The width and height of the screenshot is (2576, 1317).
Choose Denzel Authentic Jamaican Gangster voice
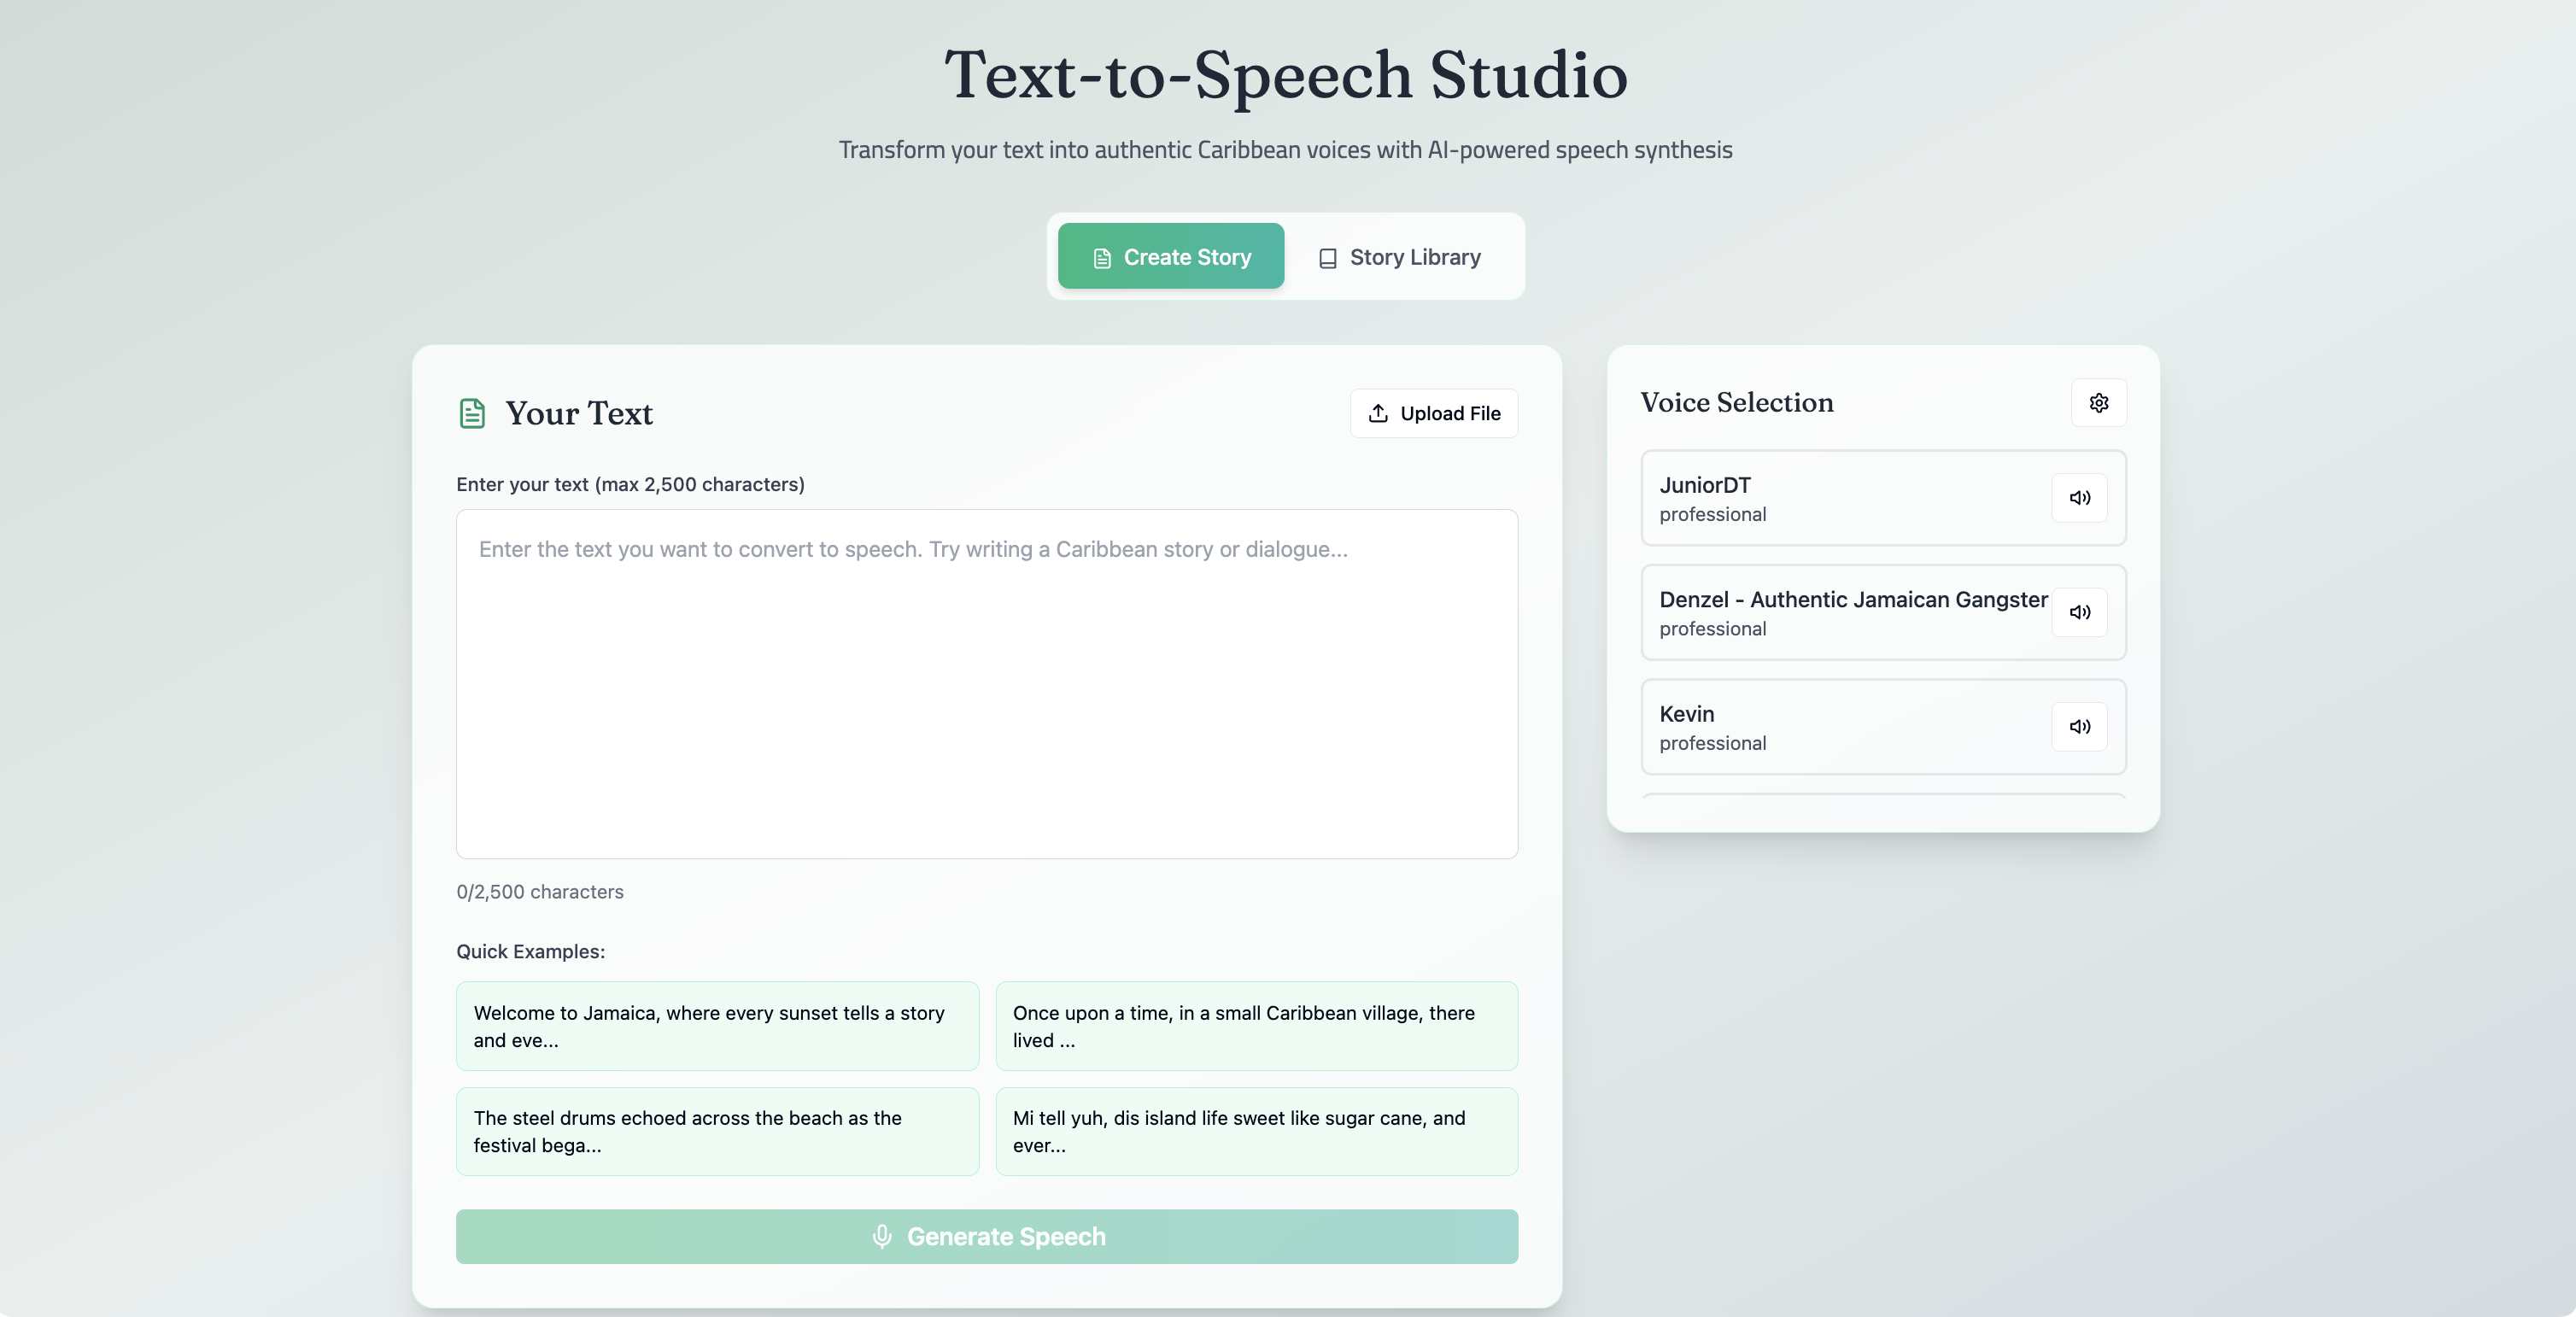click(1840, 614)
